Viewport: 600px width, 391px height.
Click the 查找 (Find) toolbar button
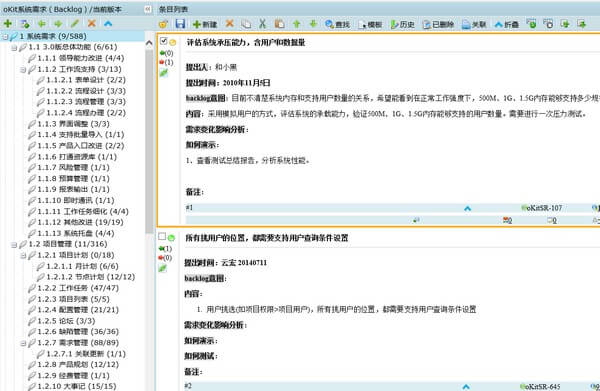338,24
